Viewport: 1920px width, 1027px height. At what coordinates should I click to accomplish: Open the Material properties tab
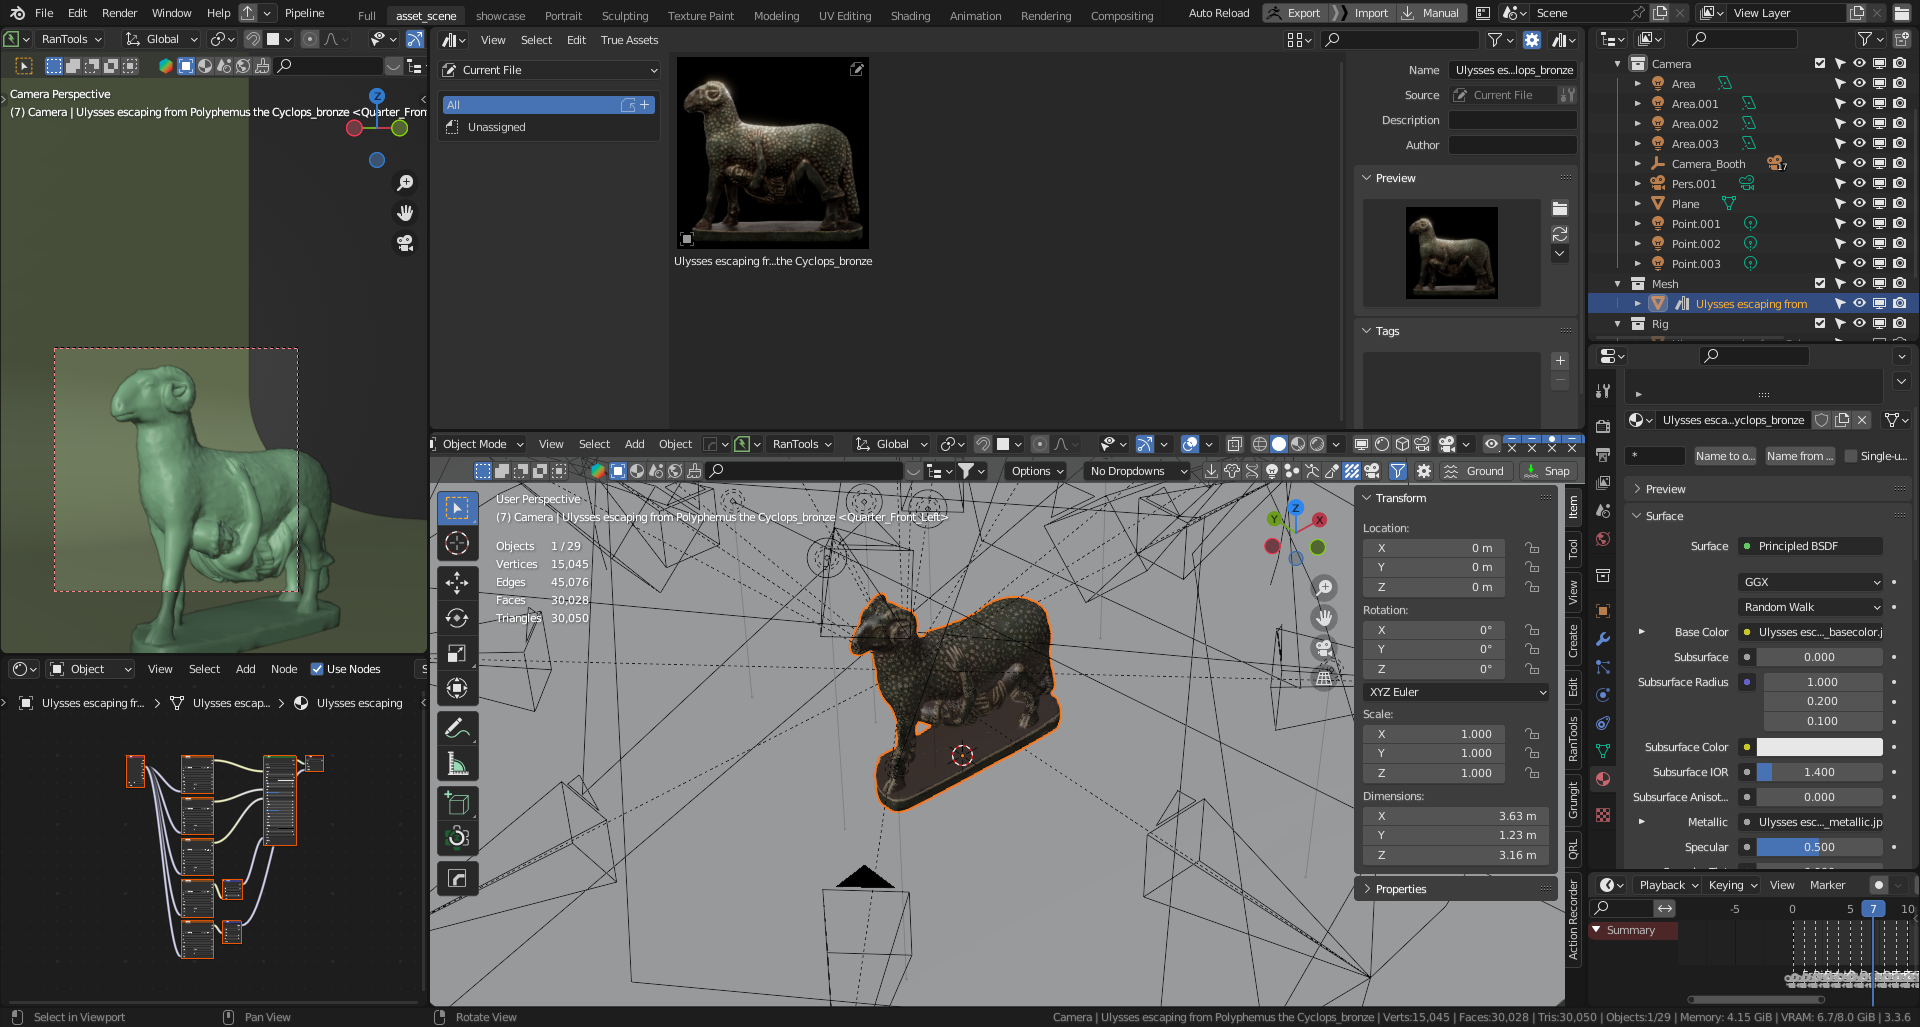[x=1603, y=778]
